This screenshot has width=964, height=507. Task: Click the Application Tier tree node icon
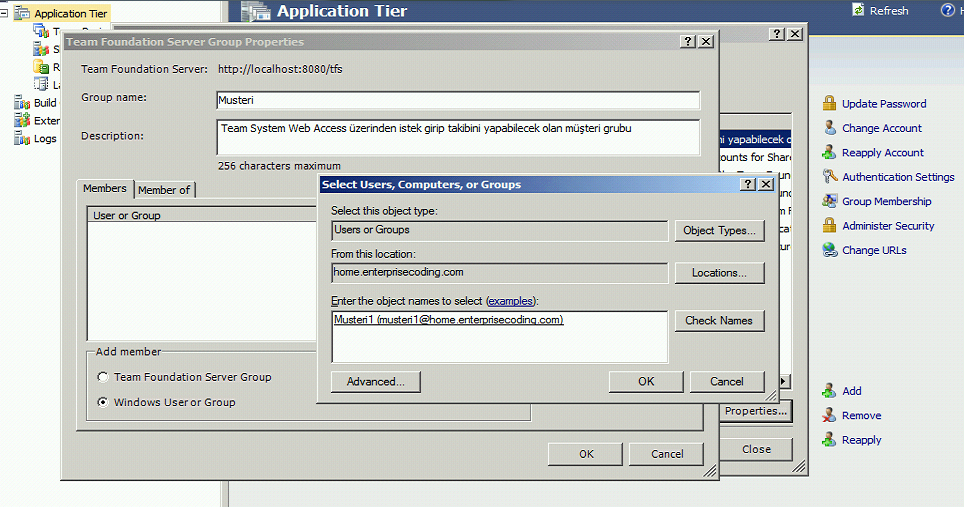(x=22, y=13)
